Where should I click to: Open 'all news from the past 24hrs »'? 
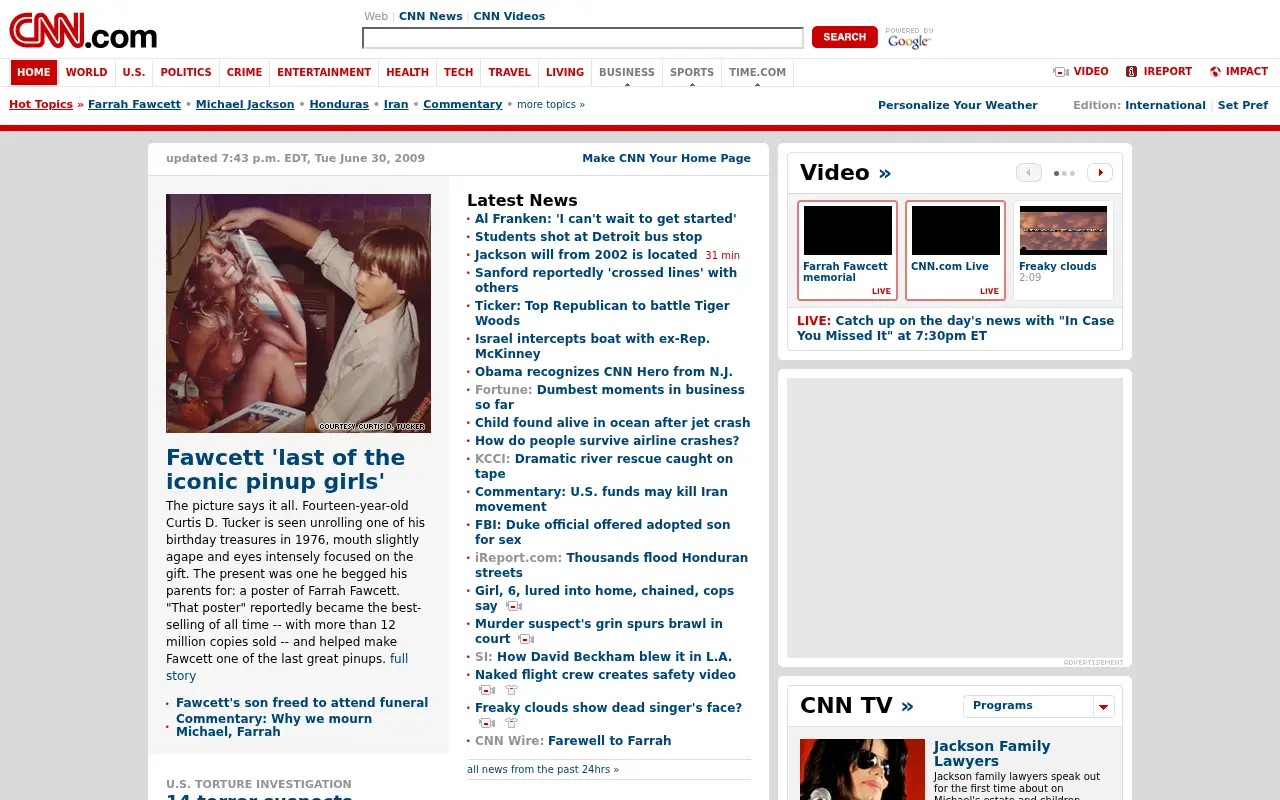coord(543,769)
